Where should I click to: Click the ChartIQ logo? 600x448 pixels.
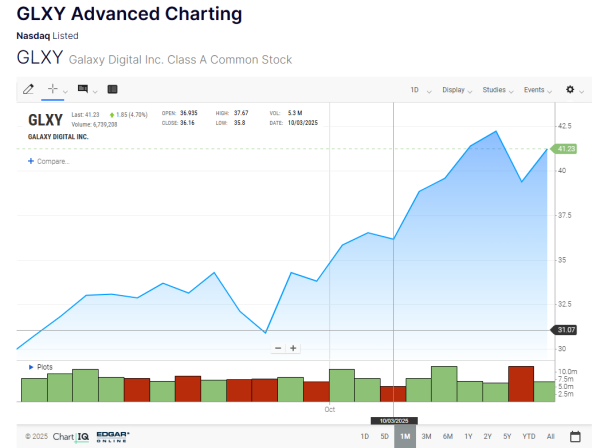(71, 436)
